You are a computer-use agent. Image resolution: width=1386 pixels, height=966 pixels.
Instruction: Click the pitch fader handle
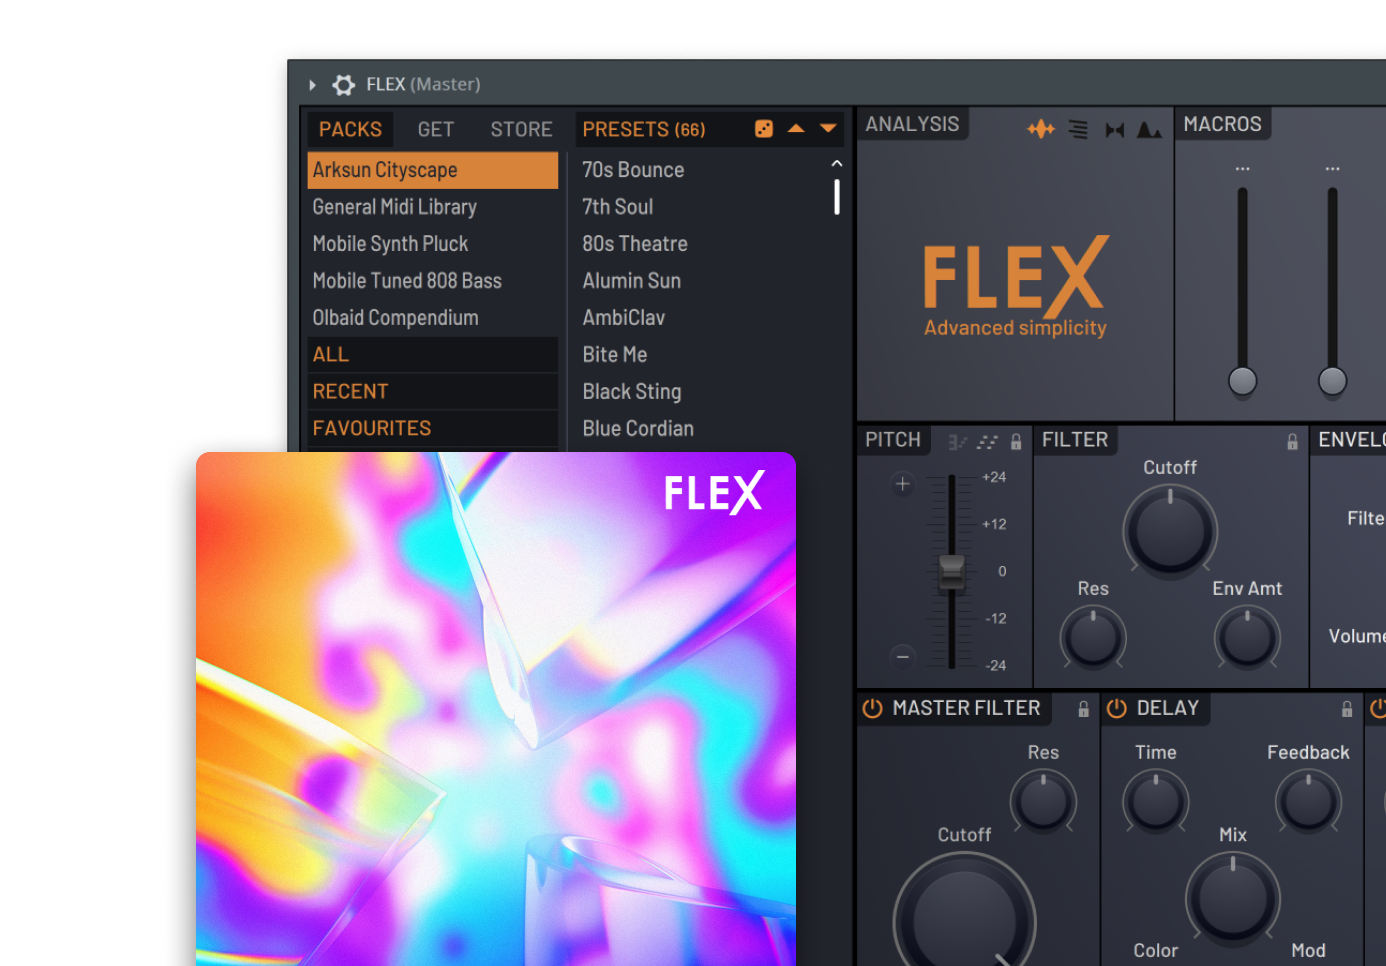point(952,573)
